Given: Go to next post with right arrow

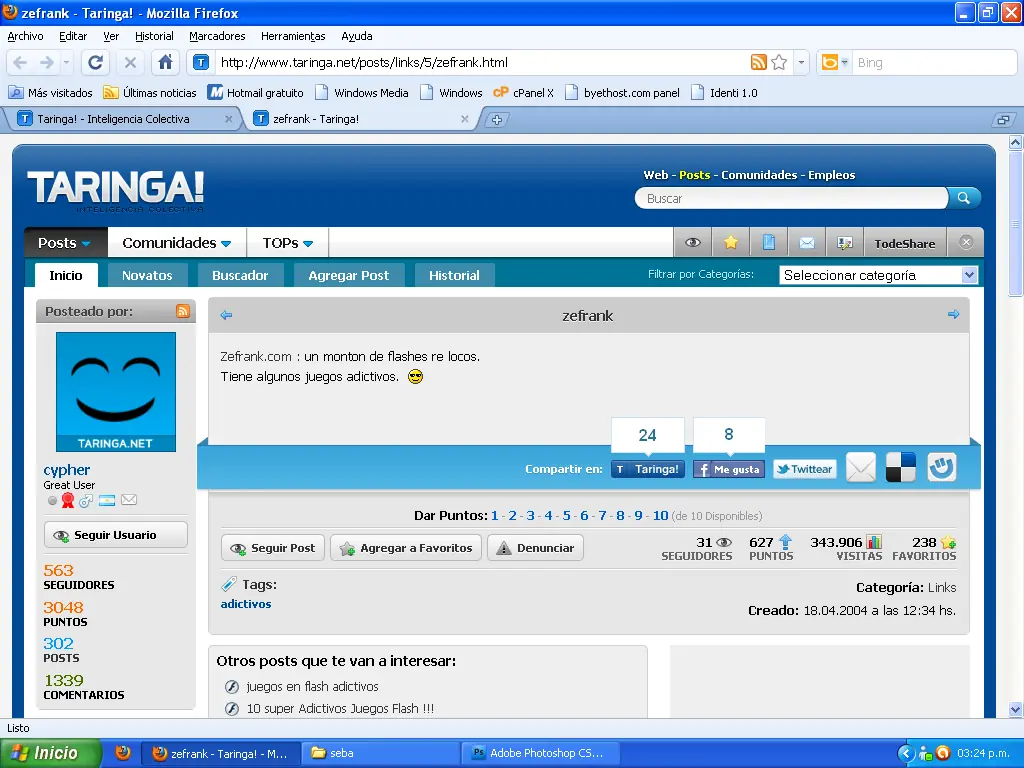Looking at the screenshot, I should (953, 315).
